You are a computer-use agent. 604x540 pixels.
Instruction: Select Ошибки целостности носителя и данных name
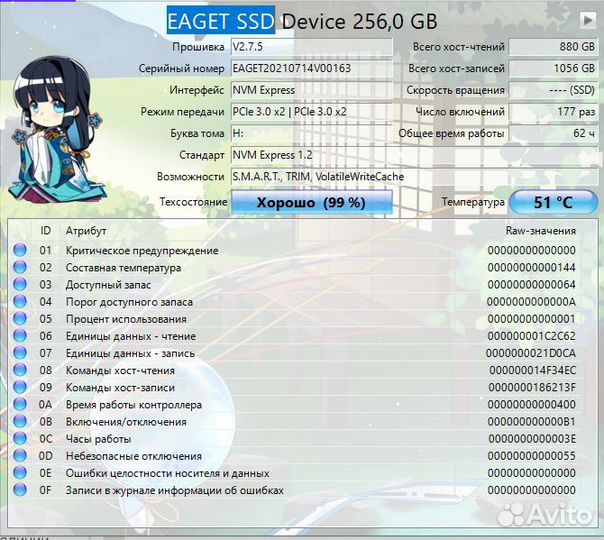tap(168, 473)
